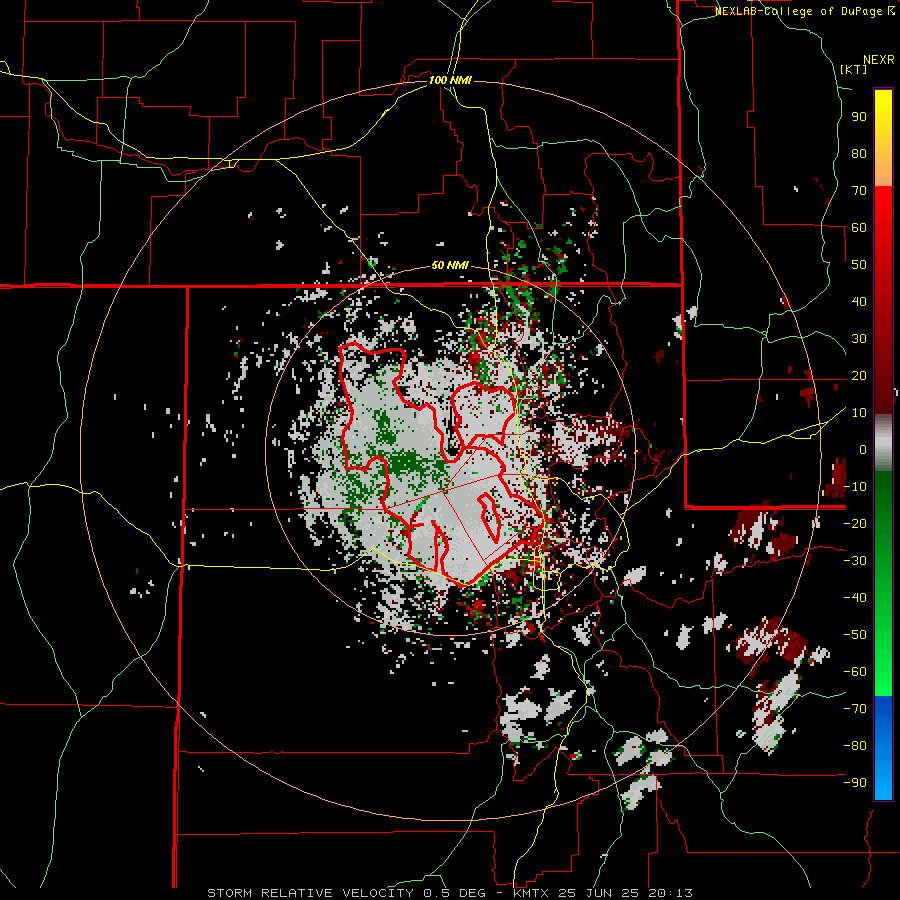Click the "NEXLAB-College of DuPage" credit text
This screenshot has width=900, height=900.
tap(798, 11)
